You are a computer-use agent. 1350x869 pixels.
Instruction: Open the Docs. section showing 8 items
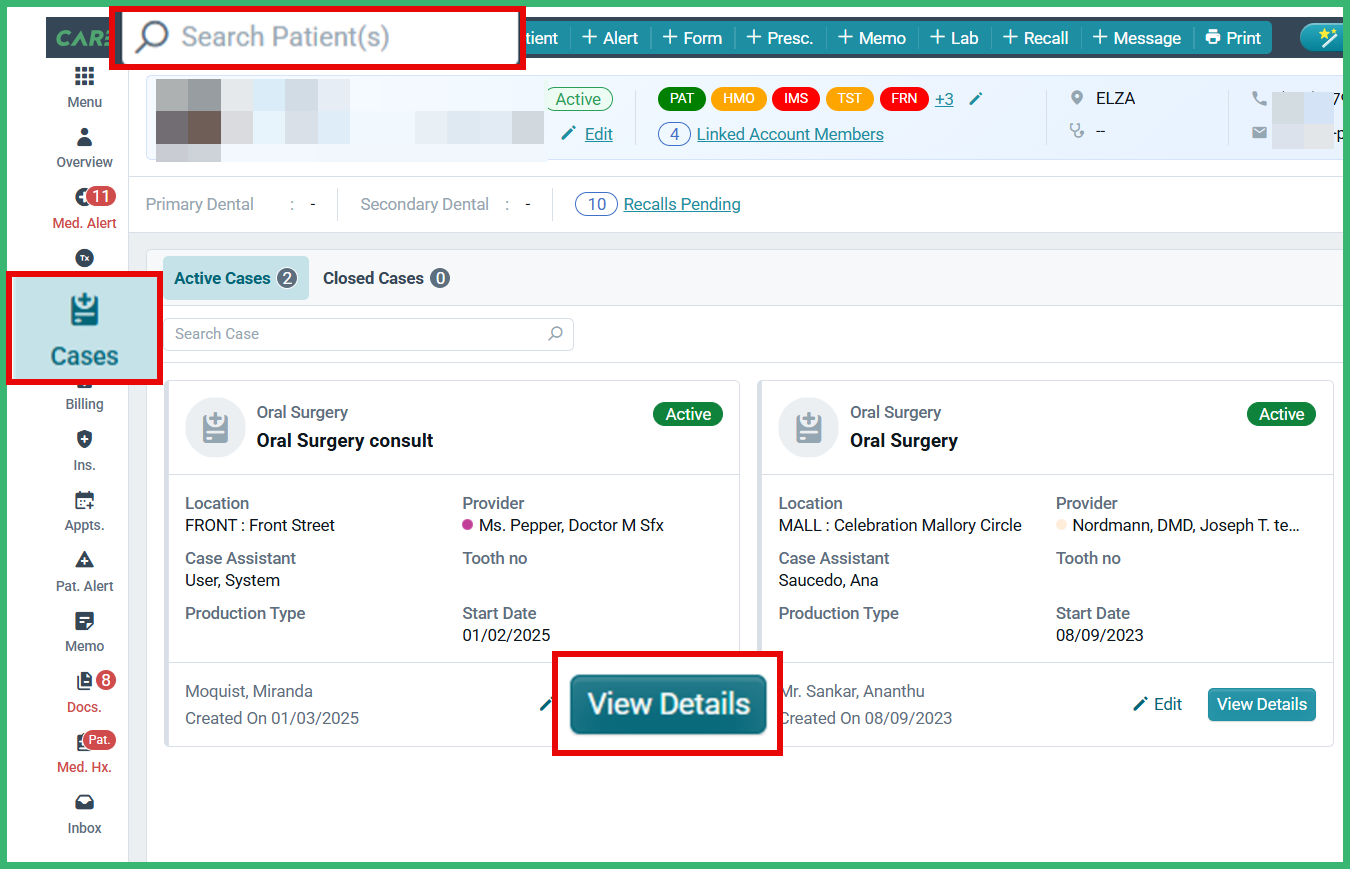pos(84,693)
